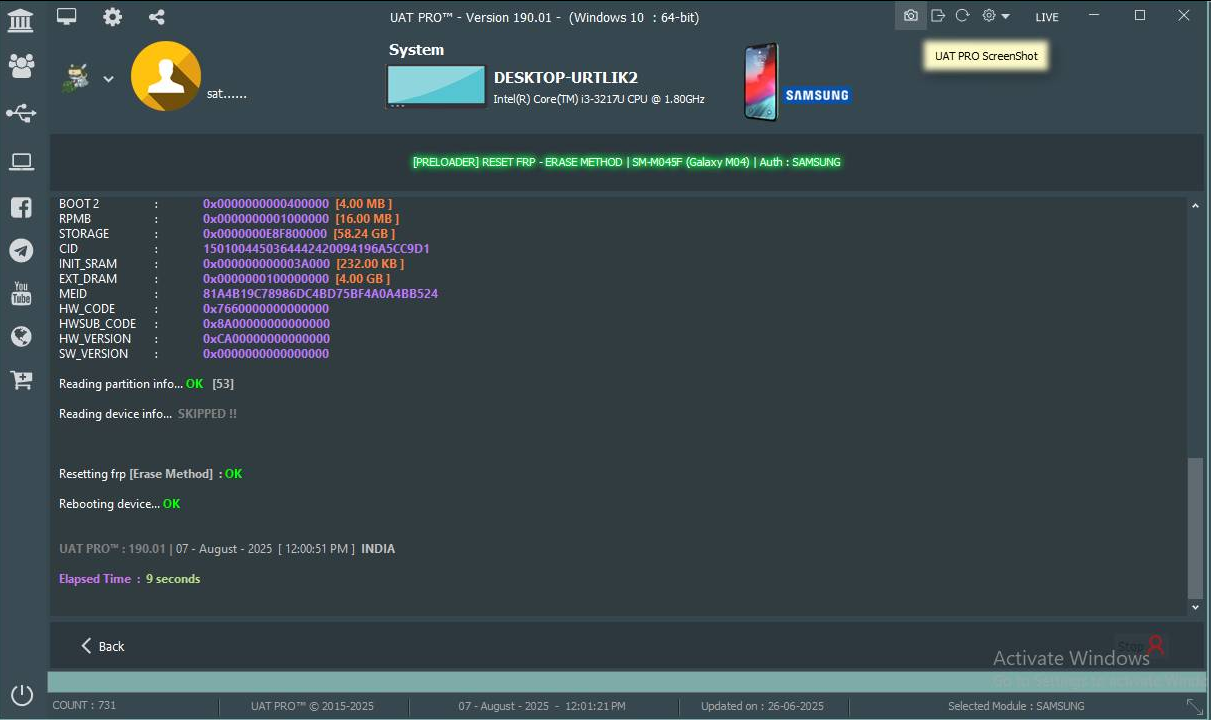Image resolution: width=1211 pixels, height=720 pixels.
Task: Open the Facebook page icon
Action: 21,208
